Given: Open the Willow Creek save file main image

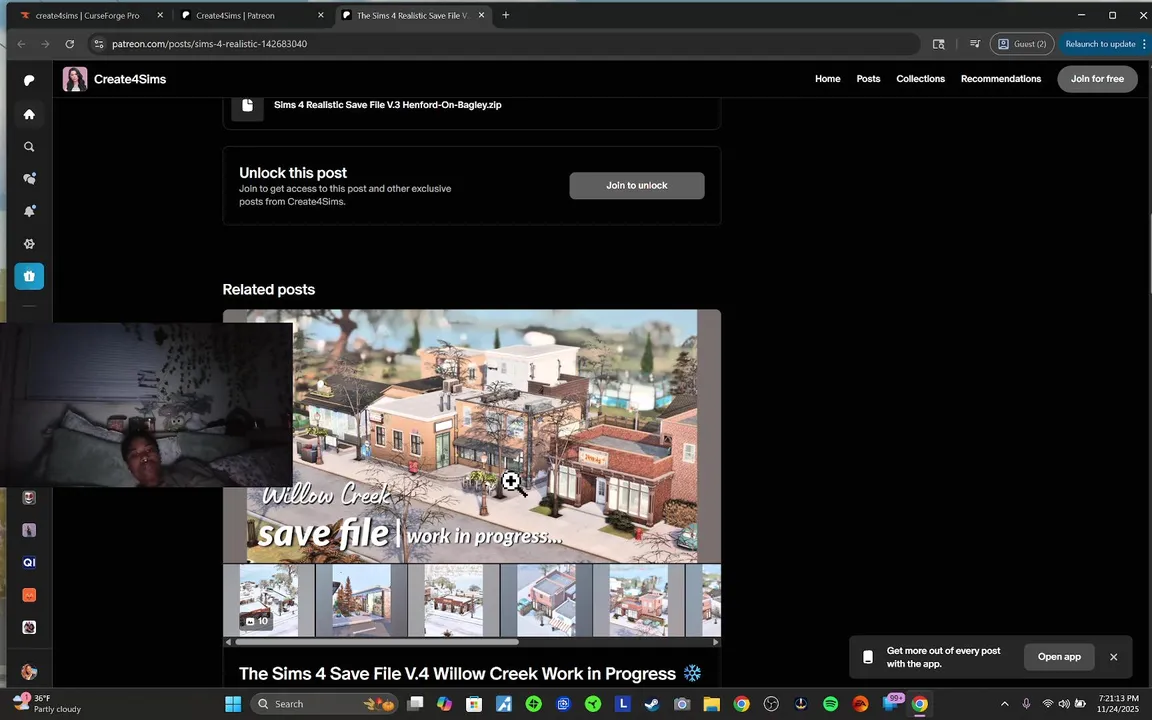Looking at the screenshot, I should [472, 436].
